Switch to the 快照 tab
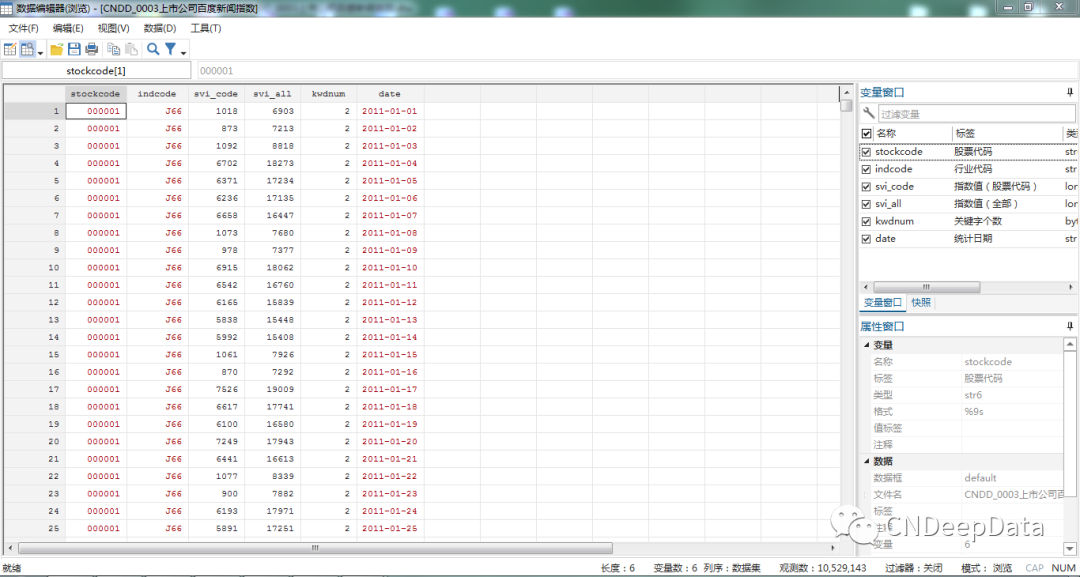 point(921,302)
